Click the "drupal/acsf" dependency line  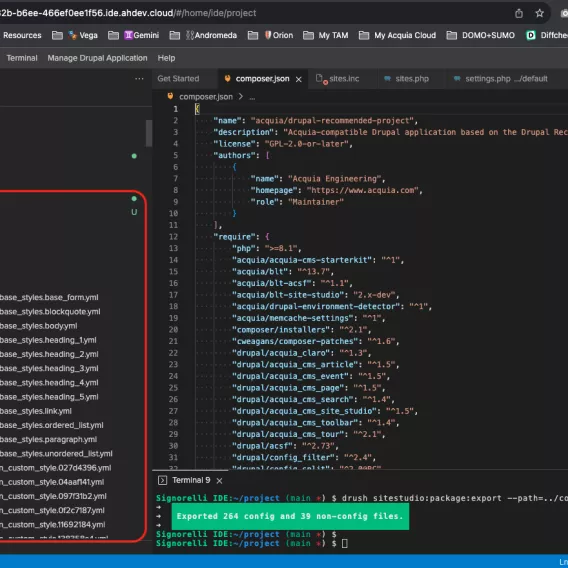click(285, 446)
